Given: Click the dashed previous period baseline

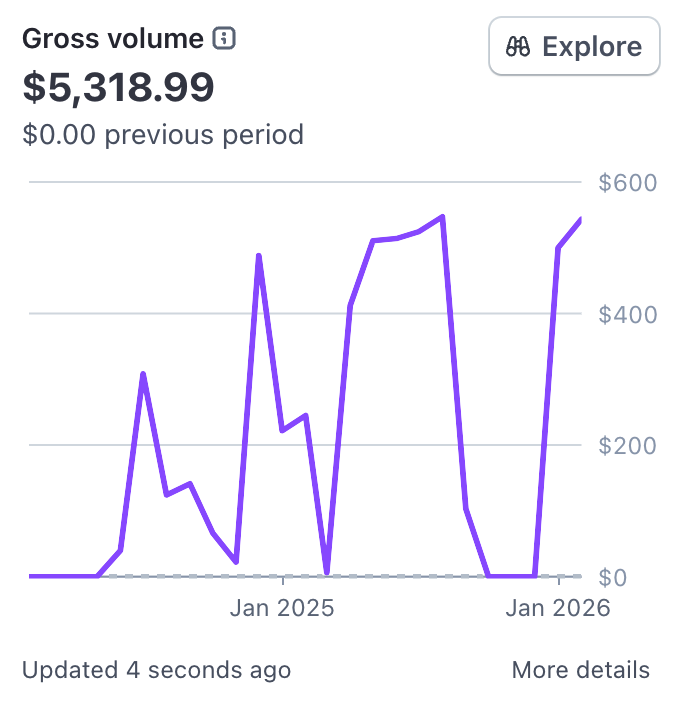Looking at the screenshot, I should (x=400, y=576).
